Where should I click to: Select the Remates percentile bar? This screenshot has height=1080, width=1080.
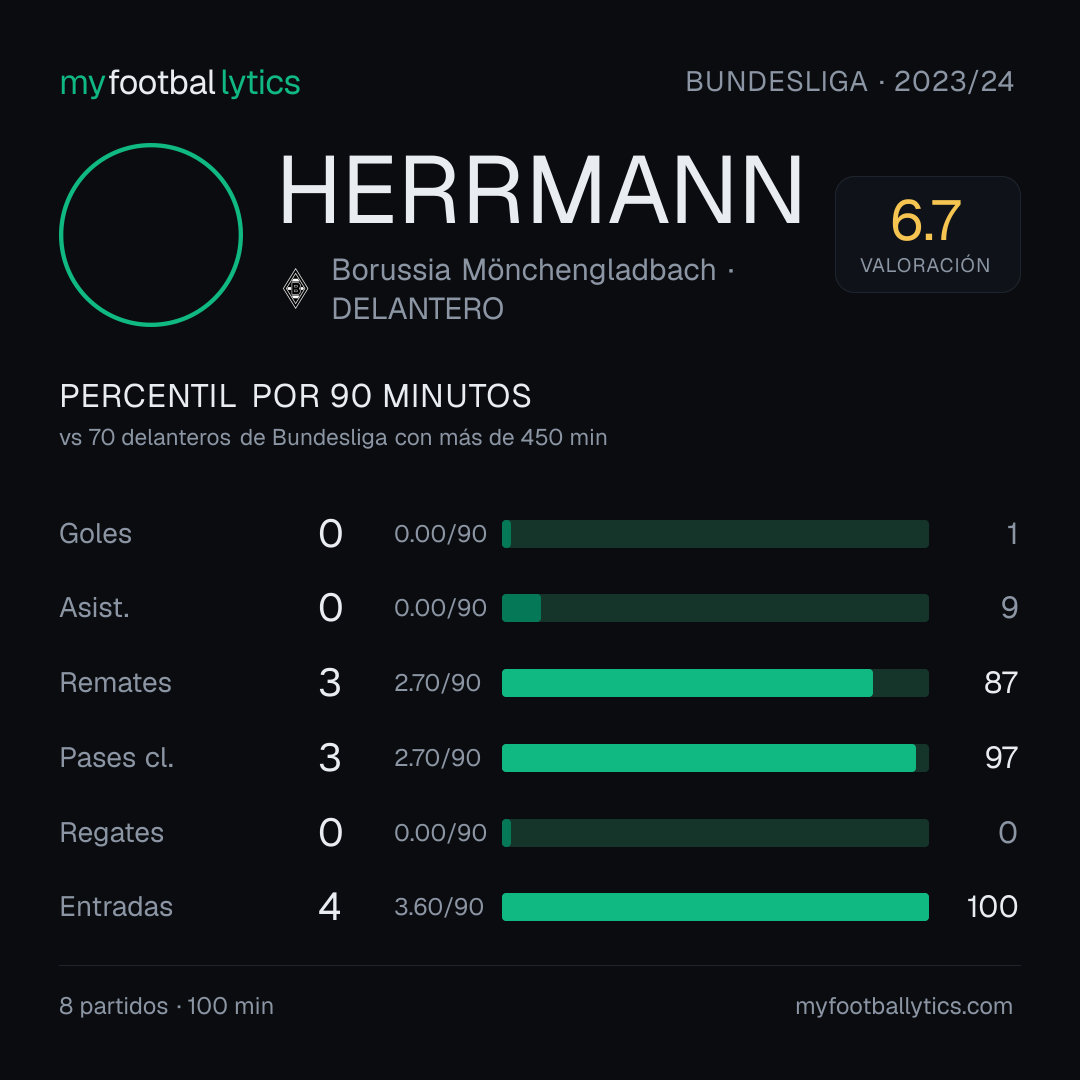[715, 683]
